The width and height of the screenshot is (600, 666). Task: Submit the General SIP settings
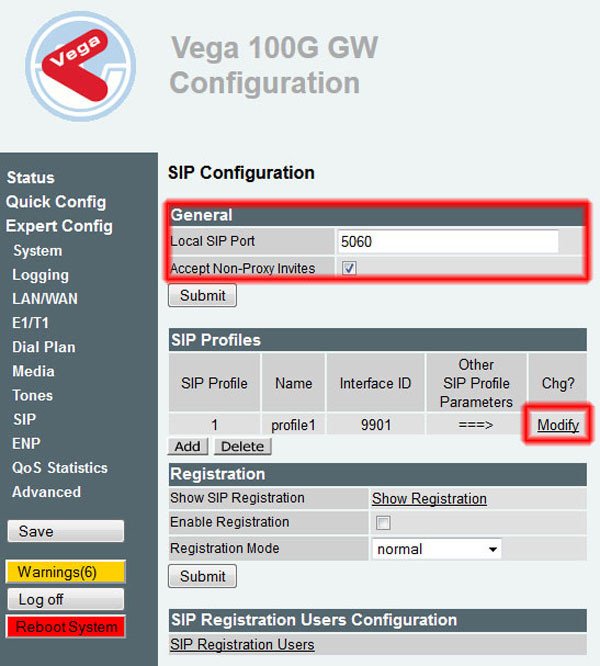[x=203, y=295]
